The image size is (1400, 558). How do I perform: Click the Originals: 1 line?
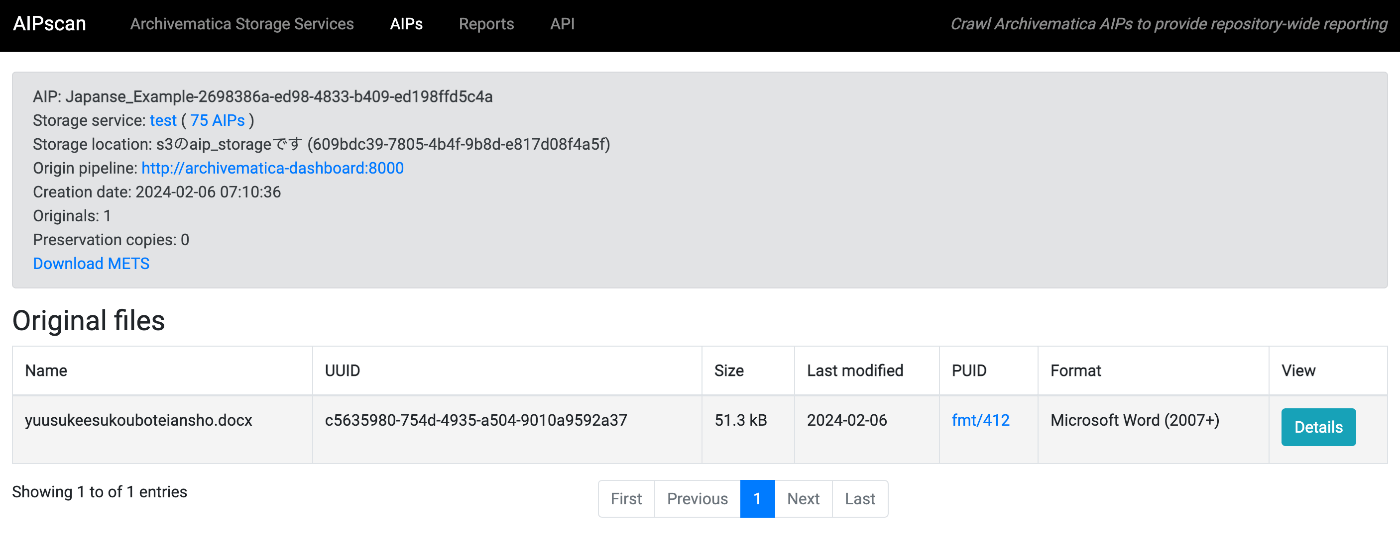[x=72, y=216]
